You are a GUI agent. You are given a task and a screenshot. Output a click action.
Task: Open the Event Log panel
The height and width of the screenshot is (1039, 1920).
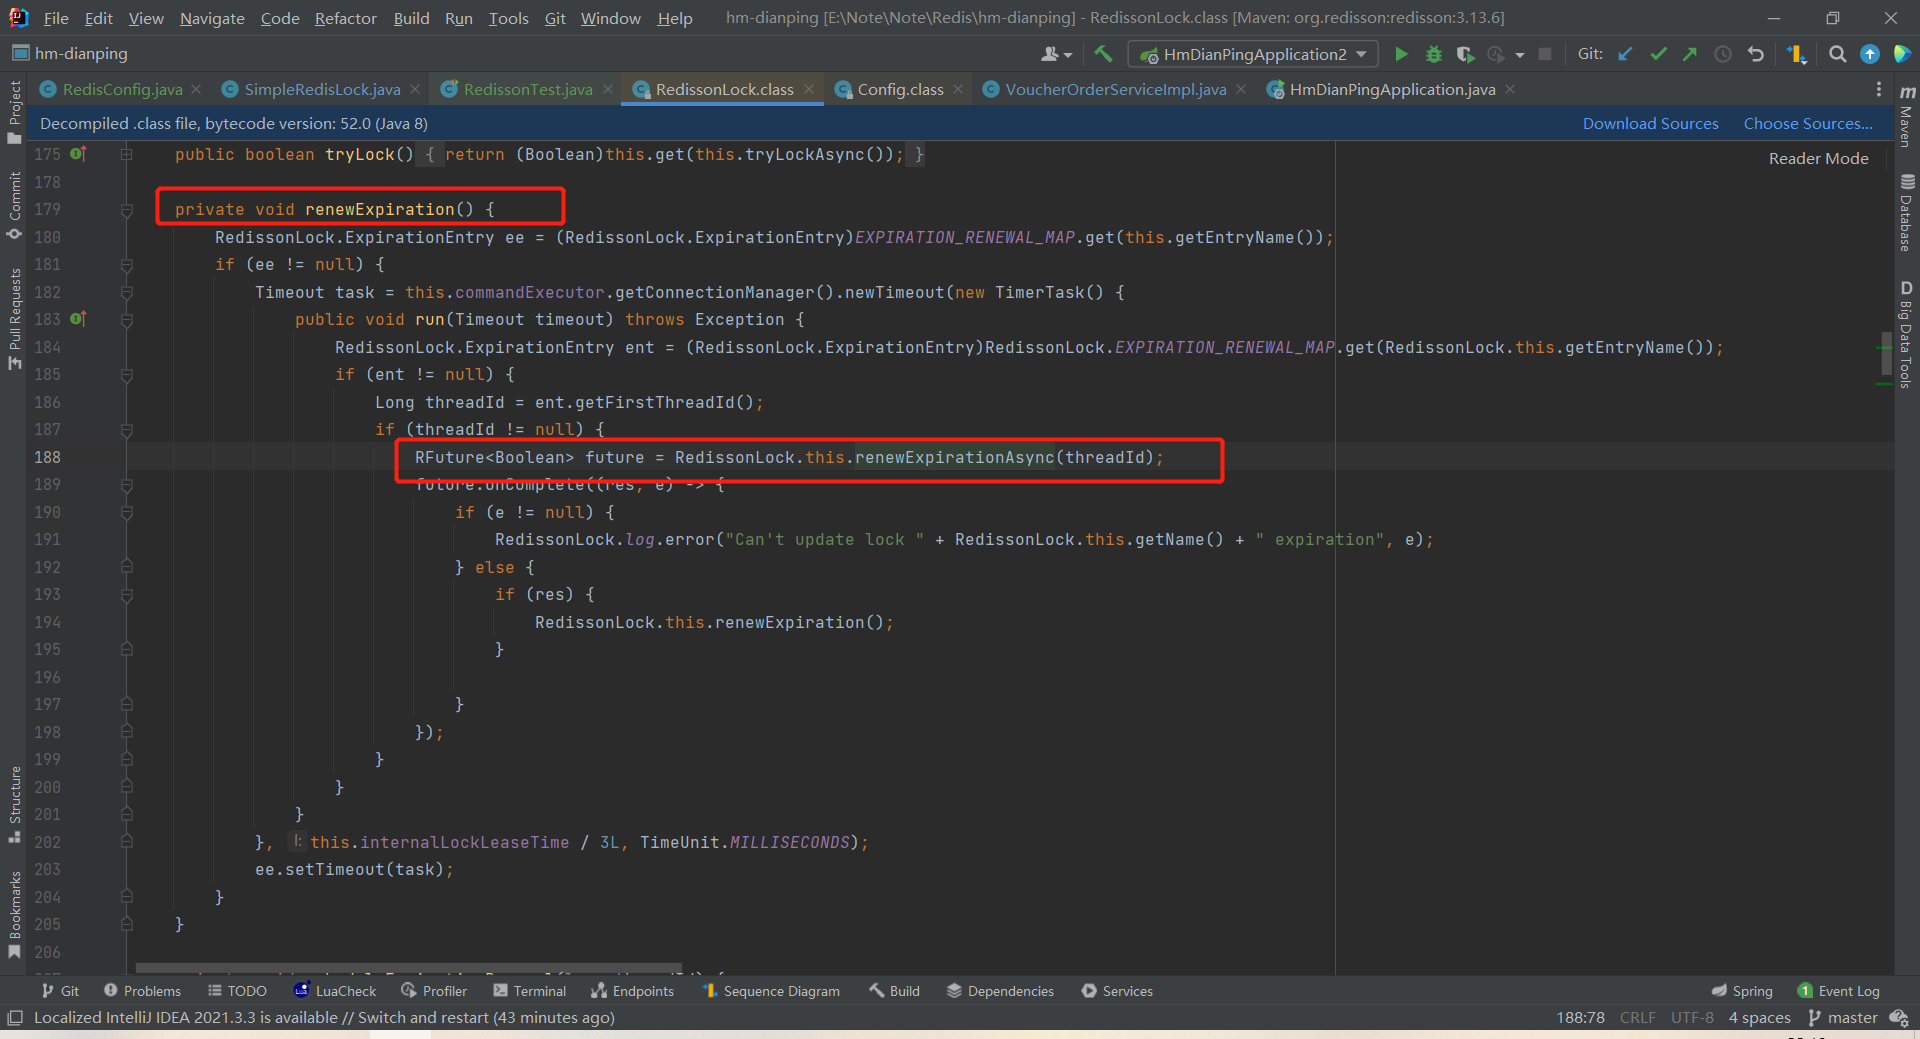1838,991
